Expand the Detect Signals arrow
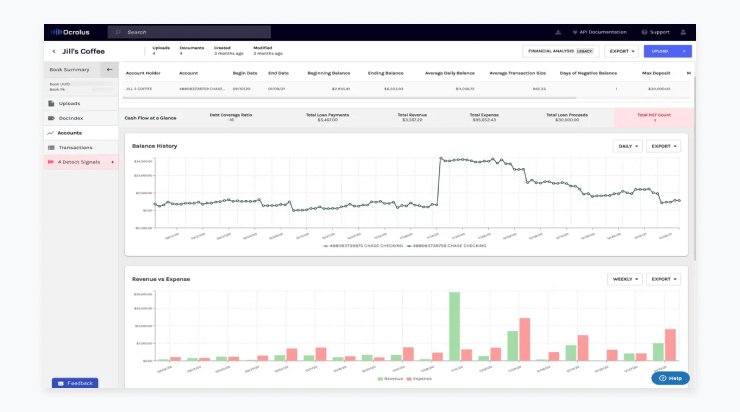 coord(112,162)
